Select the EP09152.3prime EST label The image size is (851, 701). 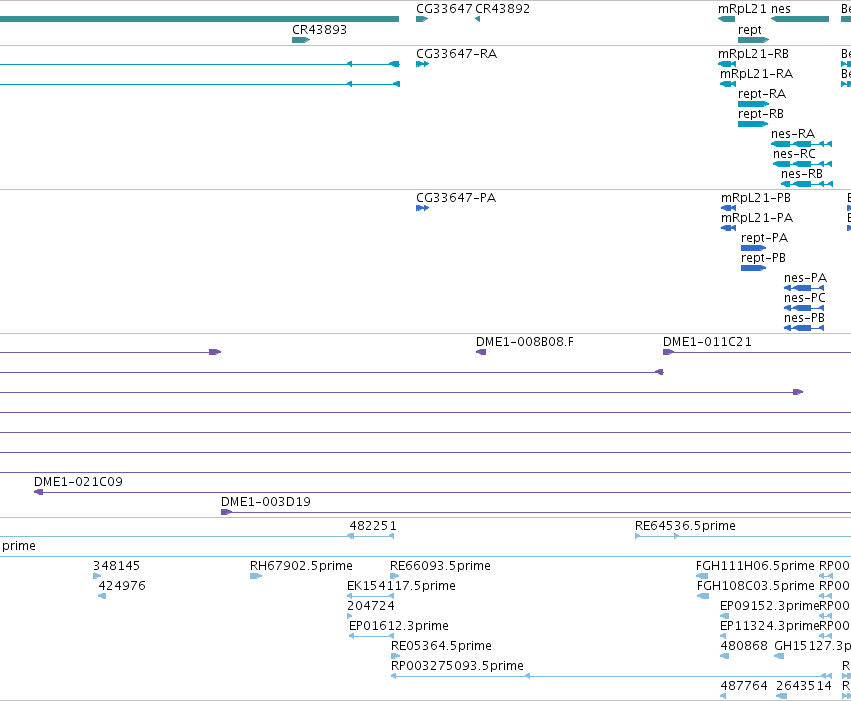pos(769,606)
